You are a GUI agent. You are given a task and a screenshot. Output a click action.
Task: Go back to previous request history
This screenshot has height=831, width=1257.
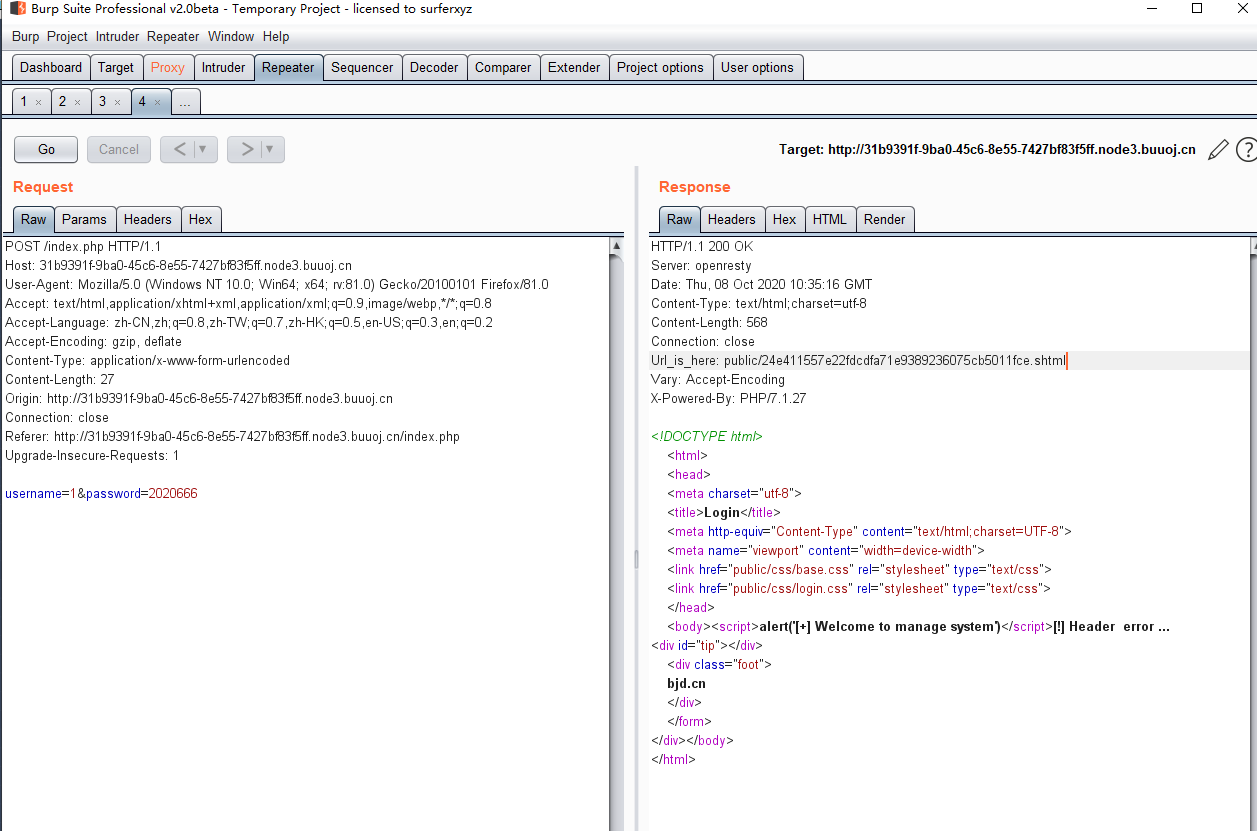coord(179,149)
